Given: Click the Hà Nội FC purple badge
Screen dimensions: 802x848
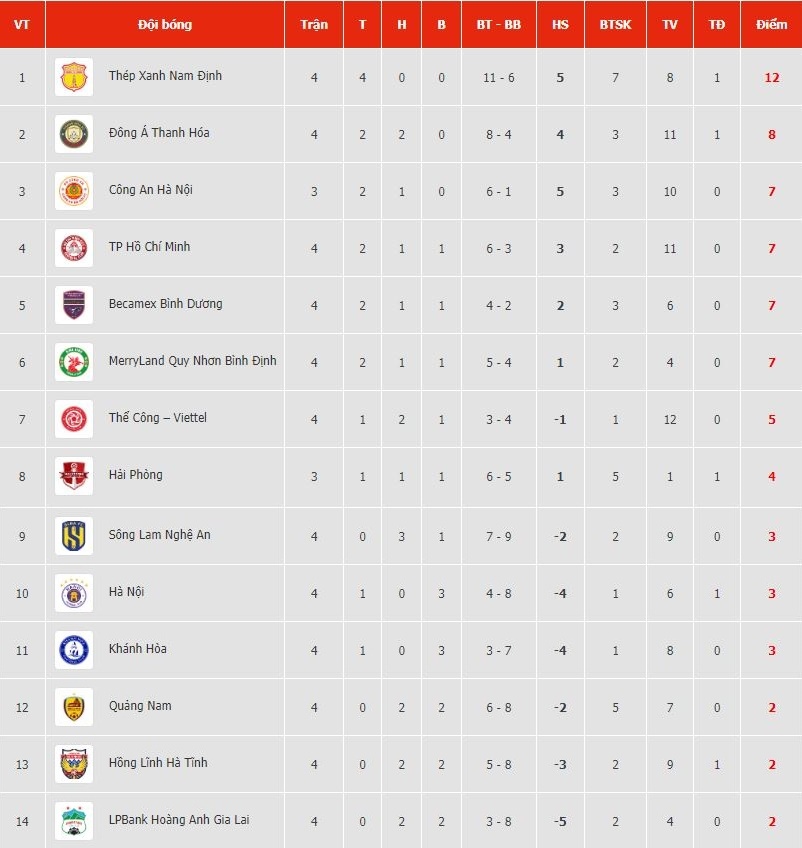Looking at the screenshot, I should coord(74,593).
